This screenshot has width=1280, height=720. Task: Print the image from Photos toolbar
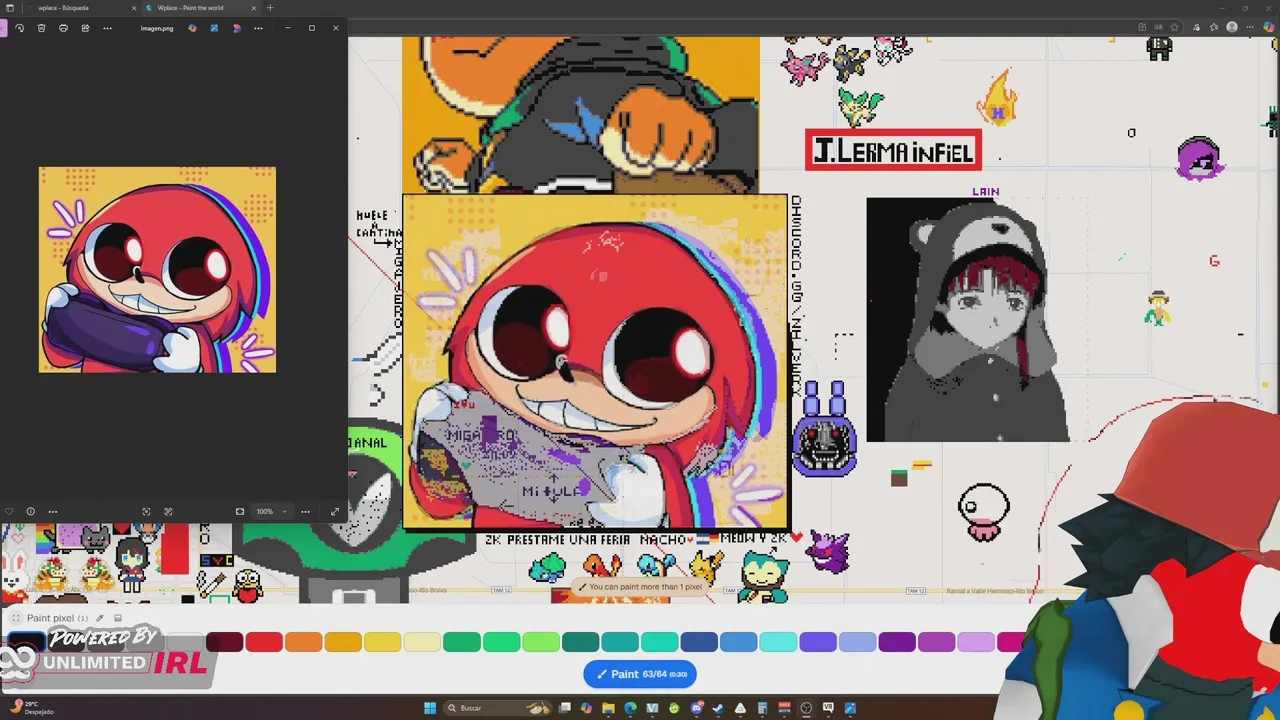(x=63, y=28)
